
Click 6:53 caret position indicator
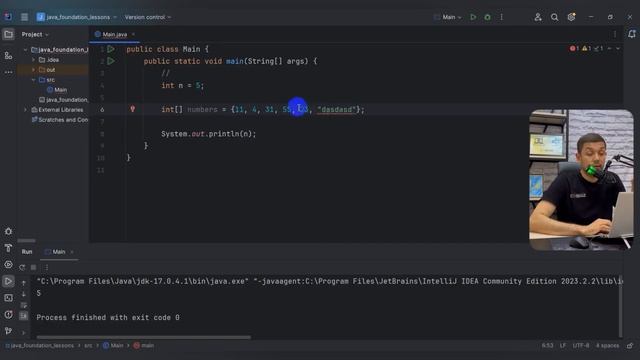(547, 346)
